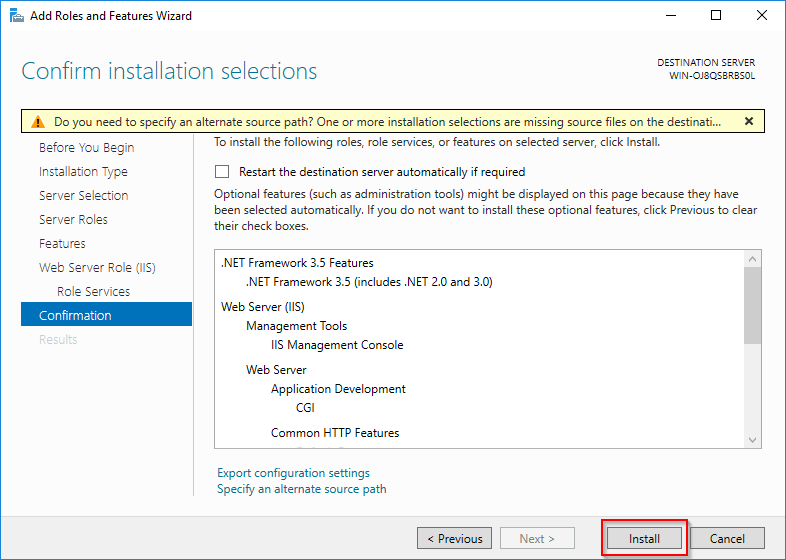Open the Installation Type step
Image resolution: width=786 pixels, height=560 pixels.
coord(83,172)
